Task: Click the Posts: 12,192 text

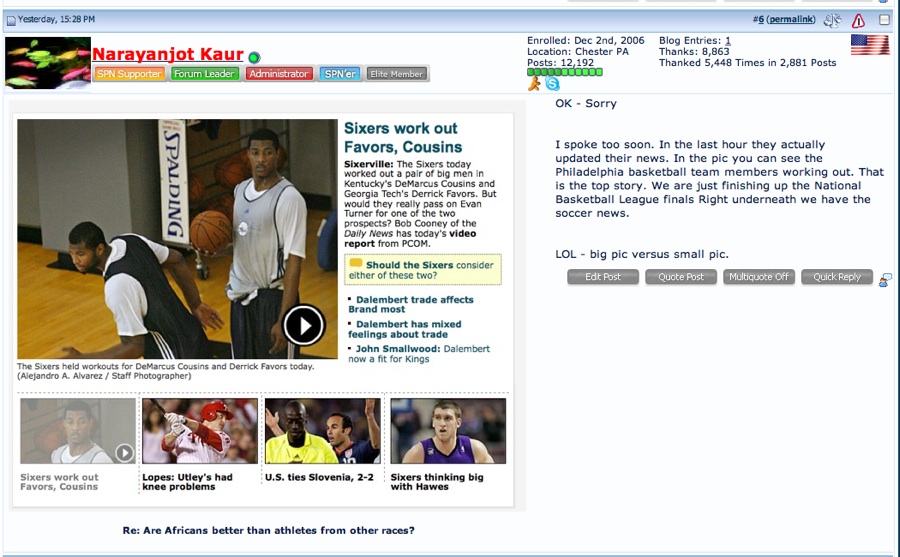Action: (x=560, y=63)
